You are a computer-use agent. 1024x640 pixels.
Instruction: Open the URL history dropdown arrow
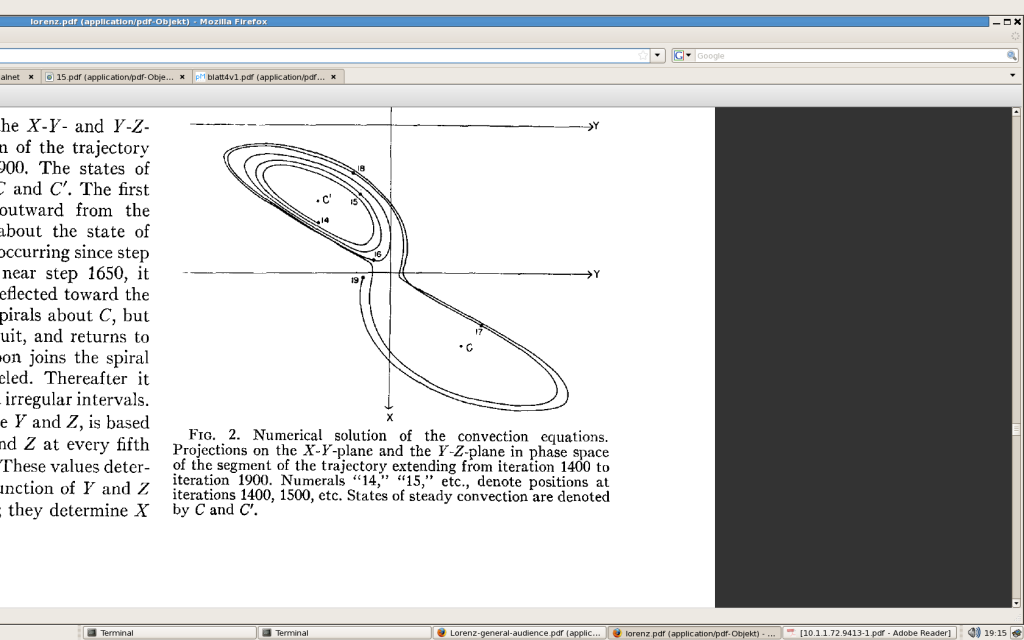tap(658, 56)
